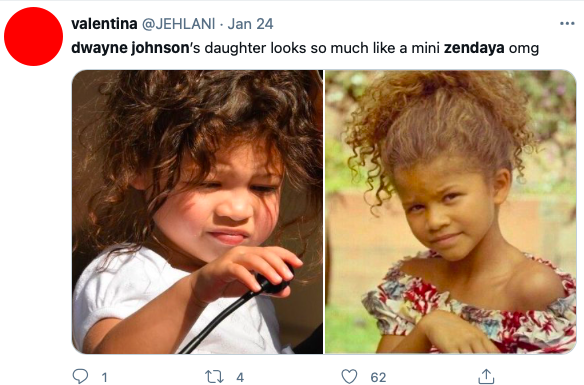Open right photo of child in floral top
The image size is (584, 385).
[451, 211]
